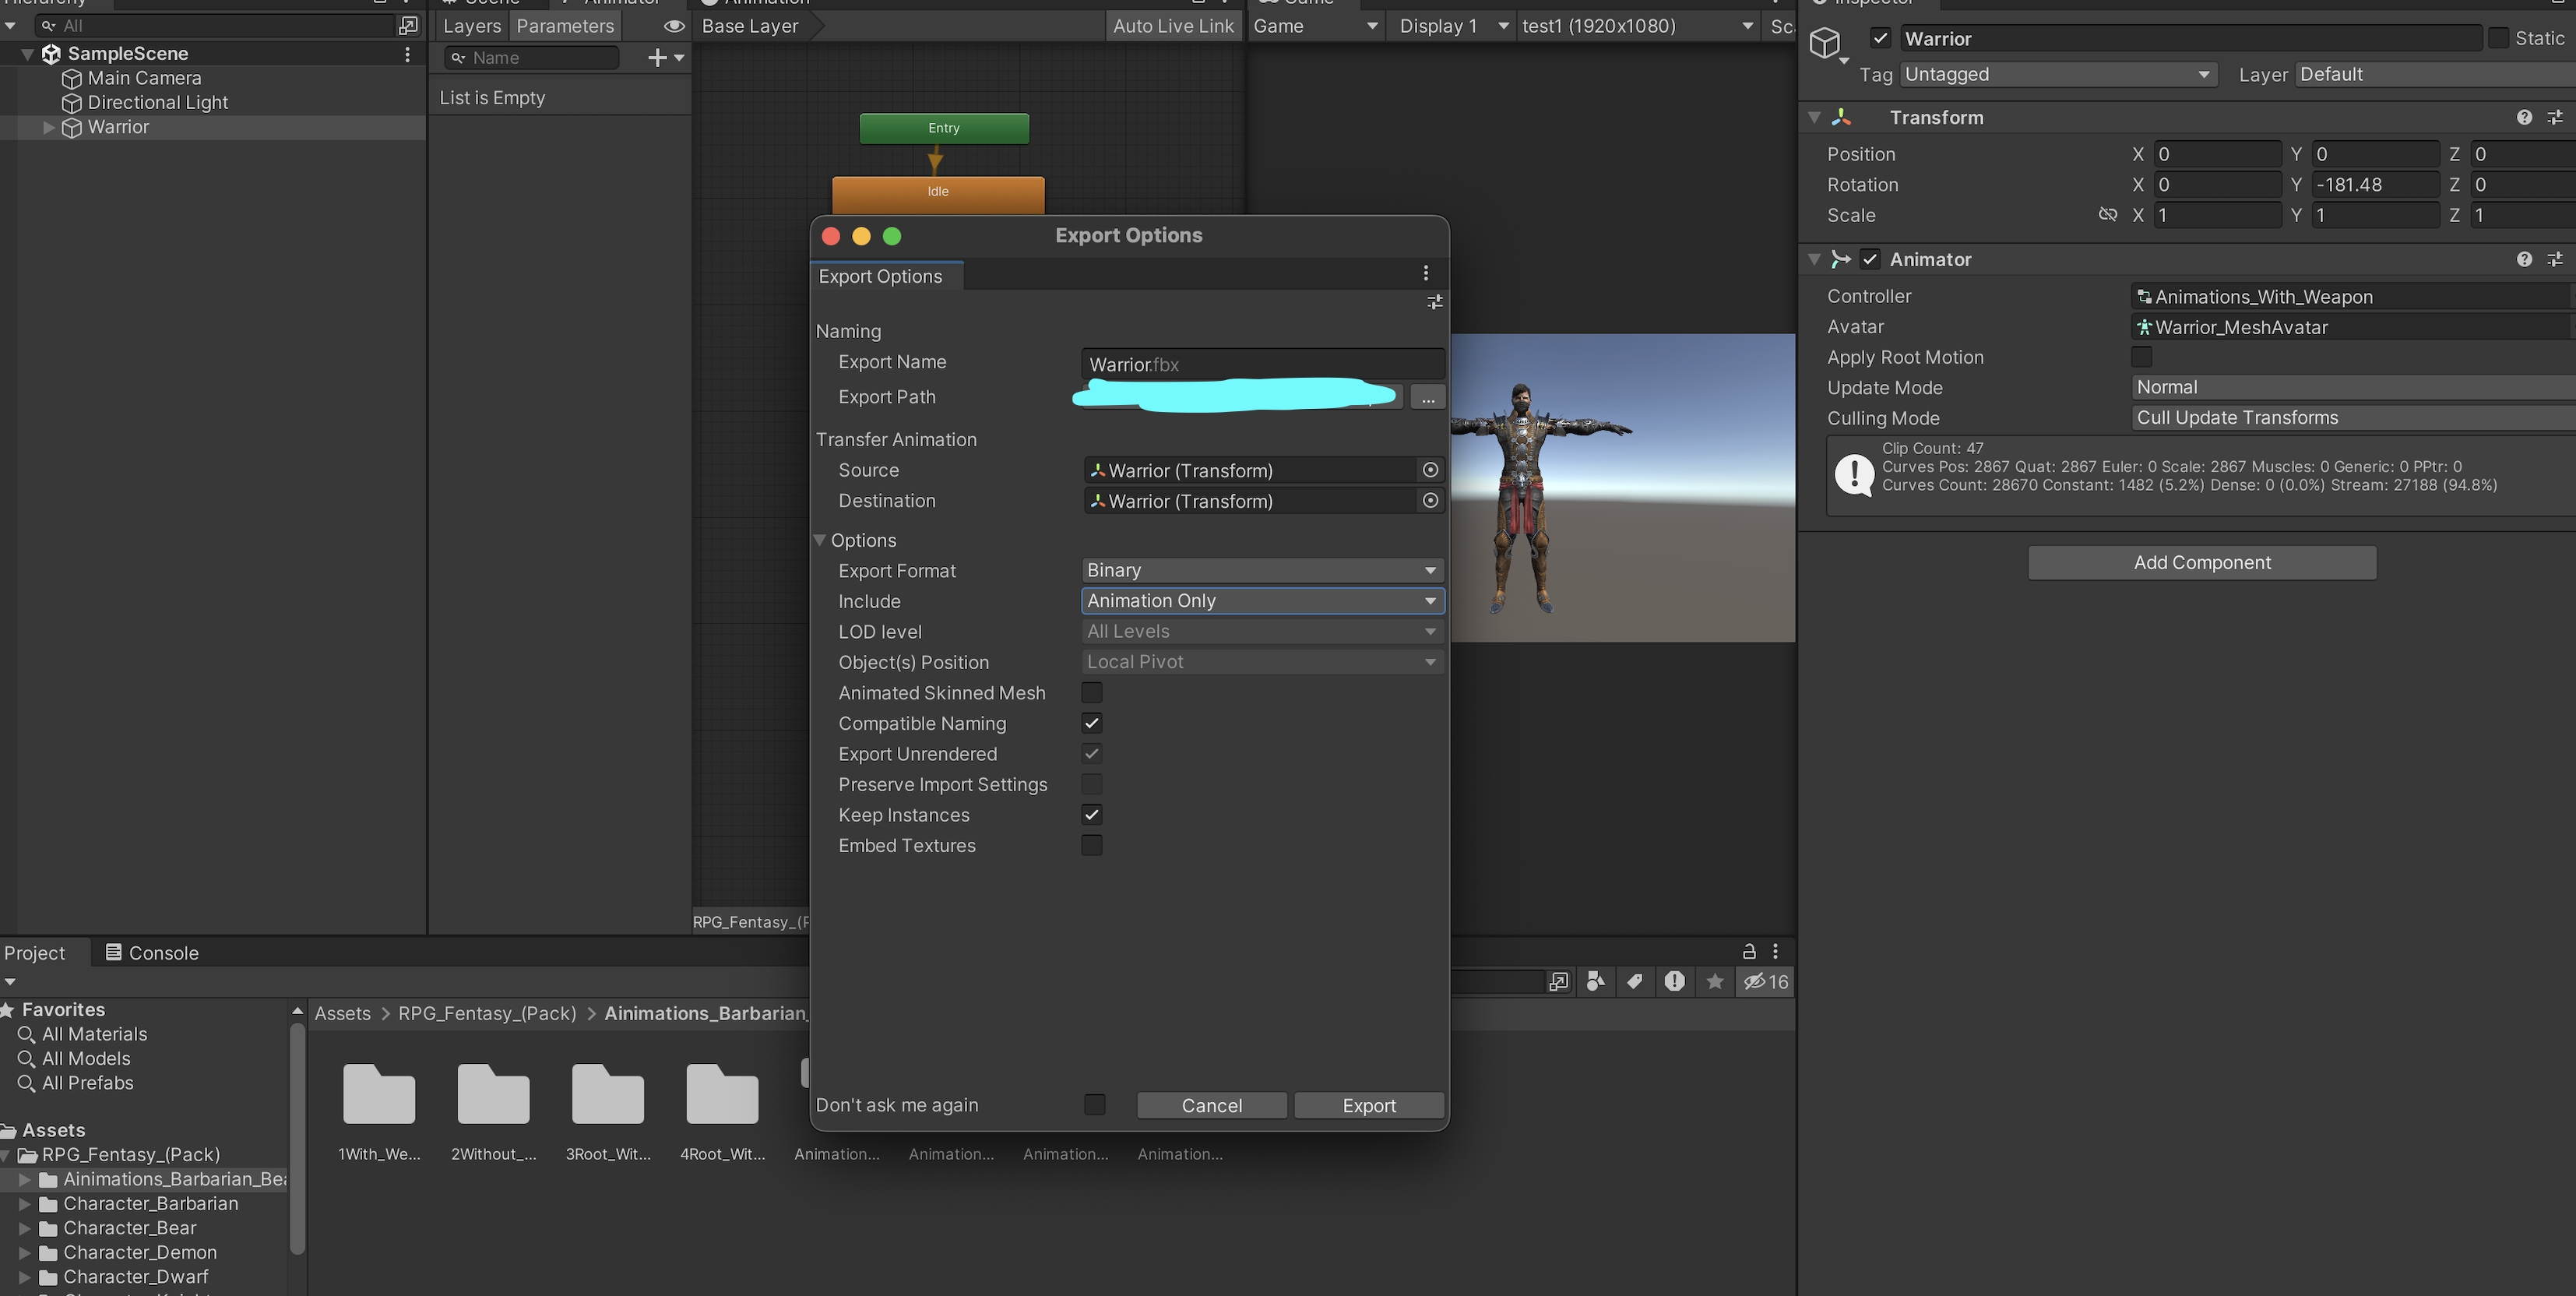Screen dimensions: 2576x1296
Task: Click the Add Component button
Action: pyautogui.click(x=2201, y=563)
